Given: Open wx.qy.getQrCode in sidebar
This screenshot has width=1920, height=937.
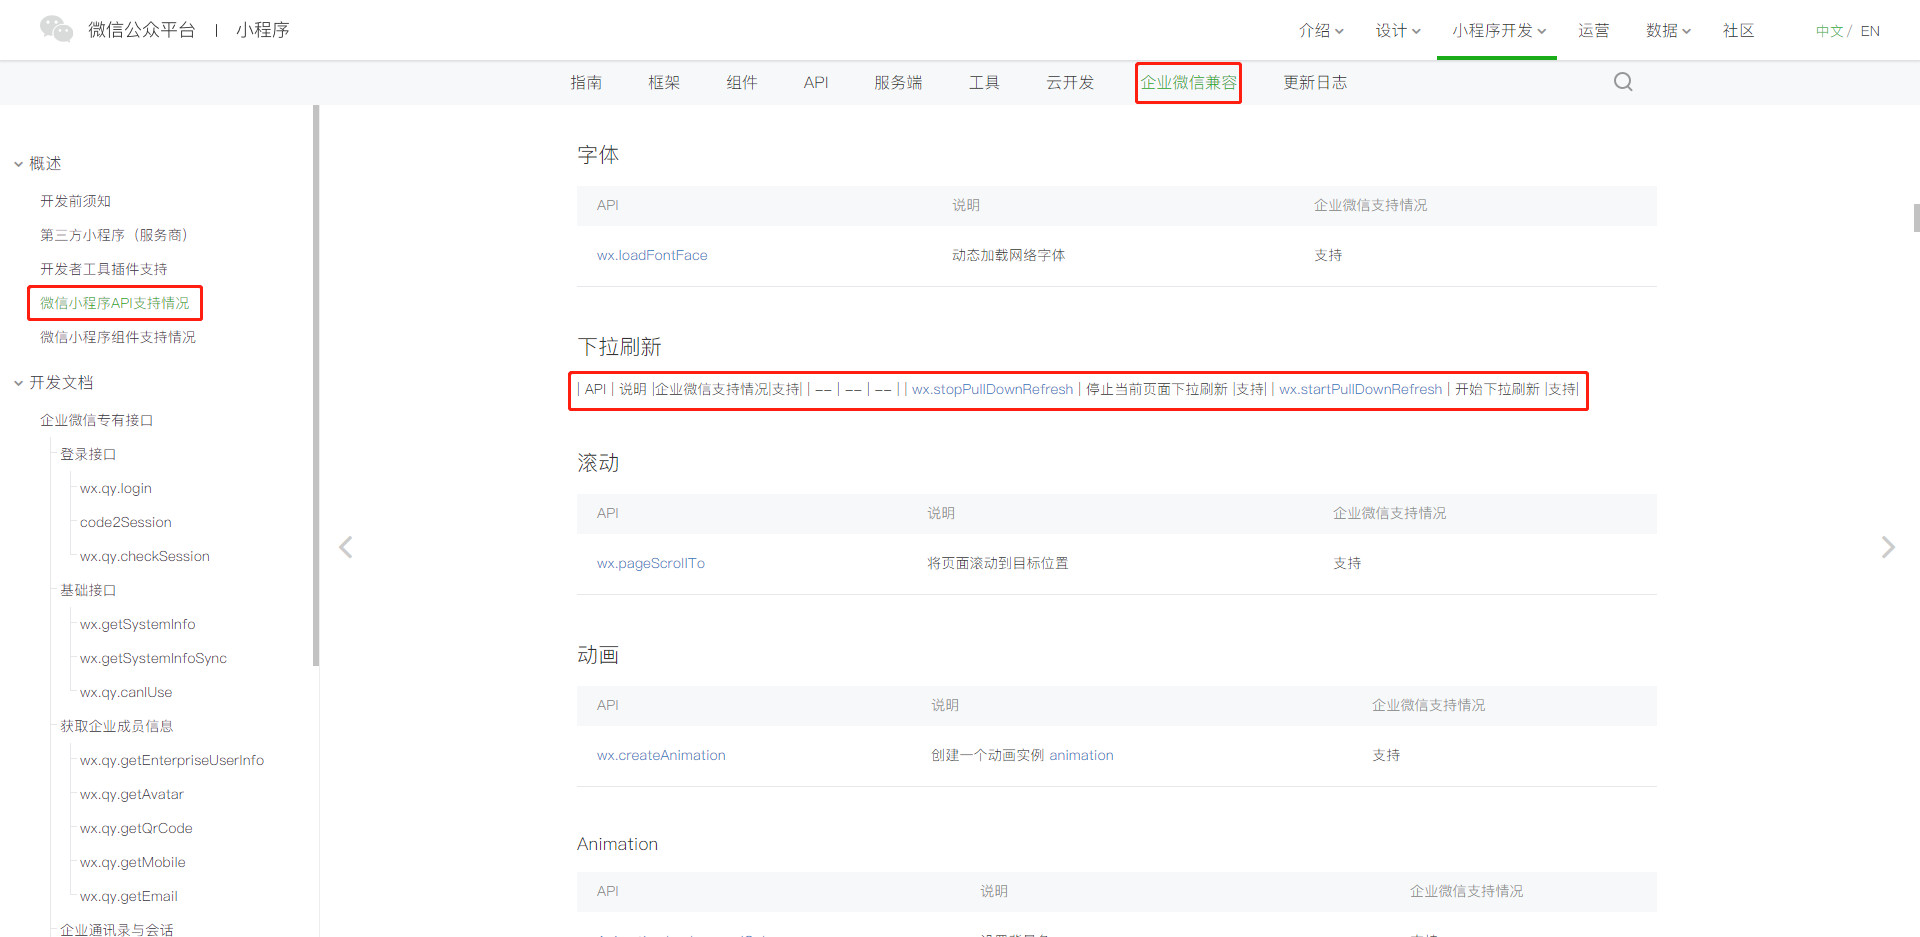Looking at the screenshot, I should (x=136, y=828).
